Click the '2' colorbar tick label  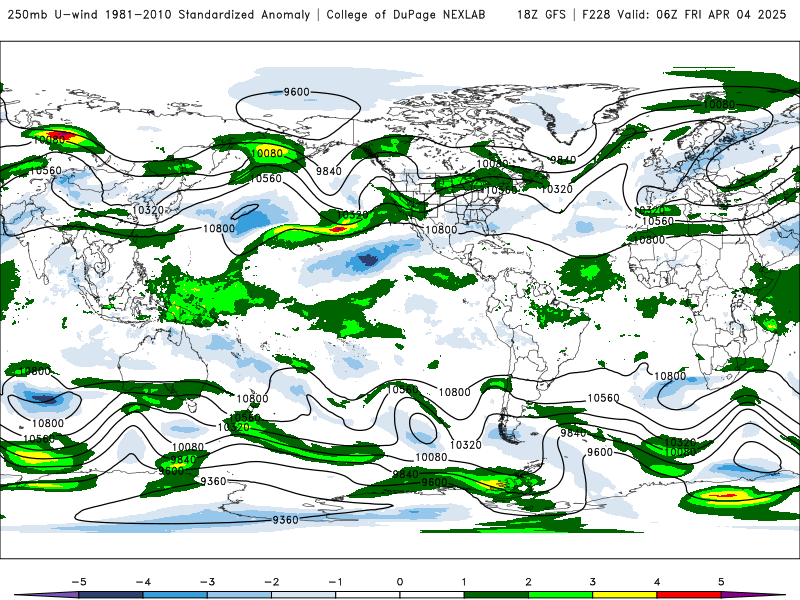click(529, 582)
